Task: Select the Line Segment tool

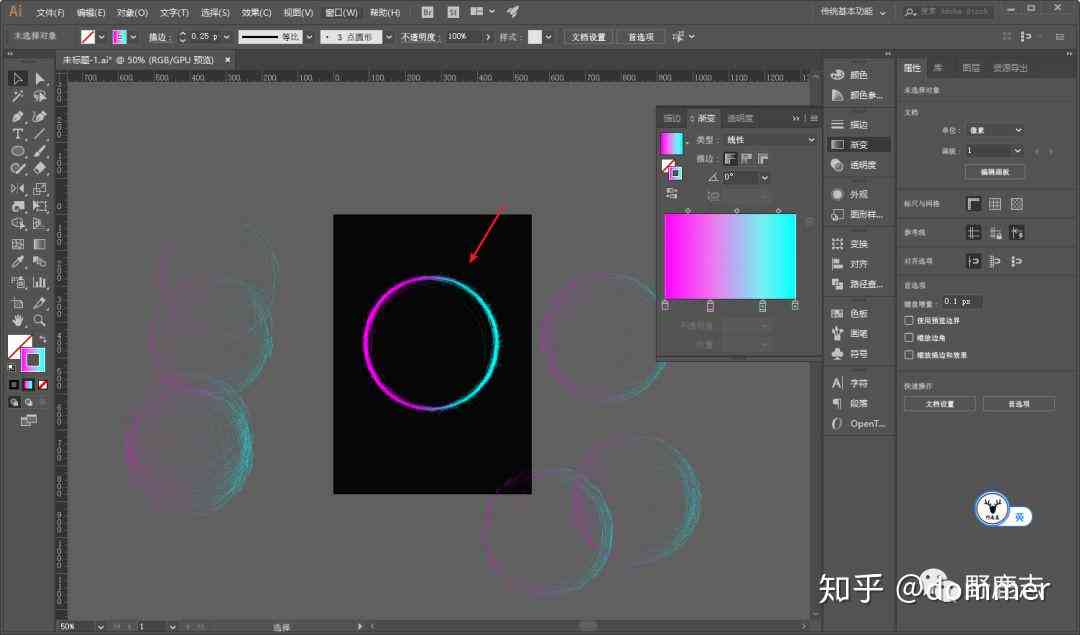Action: 40,134
